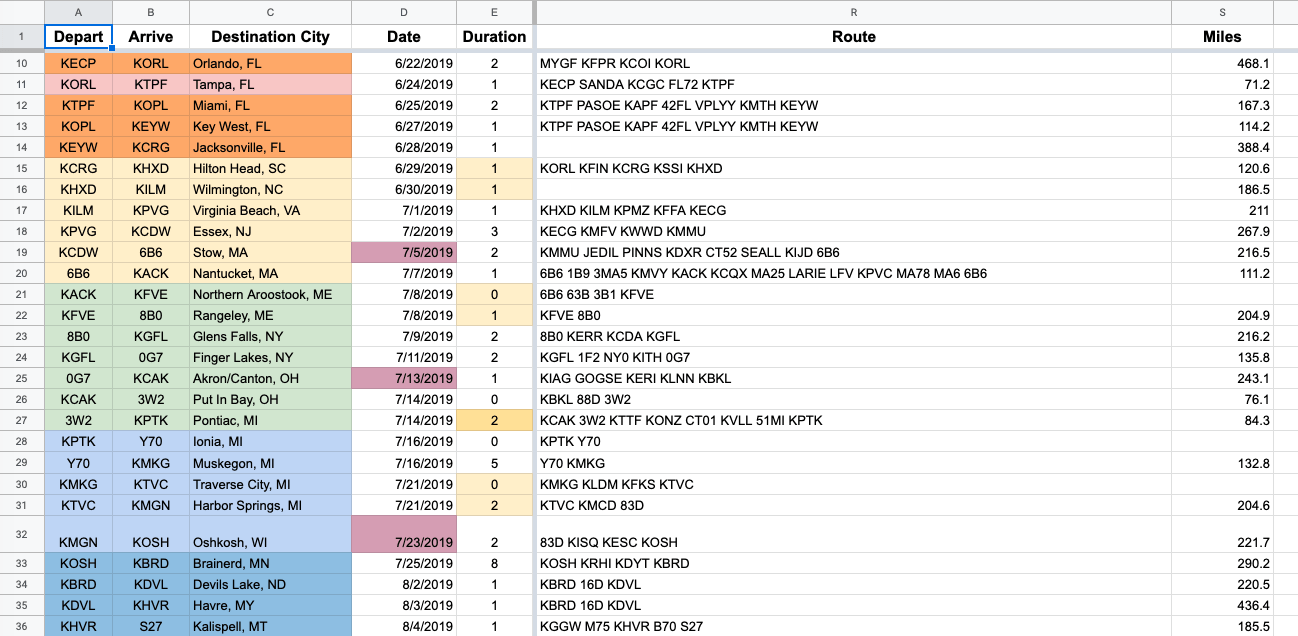Viewport: 1298px width, 636px height.
Task: Click the column S header
Action: pos(1222,12)
